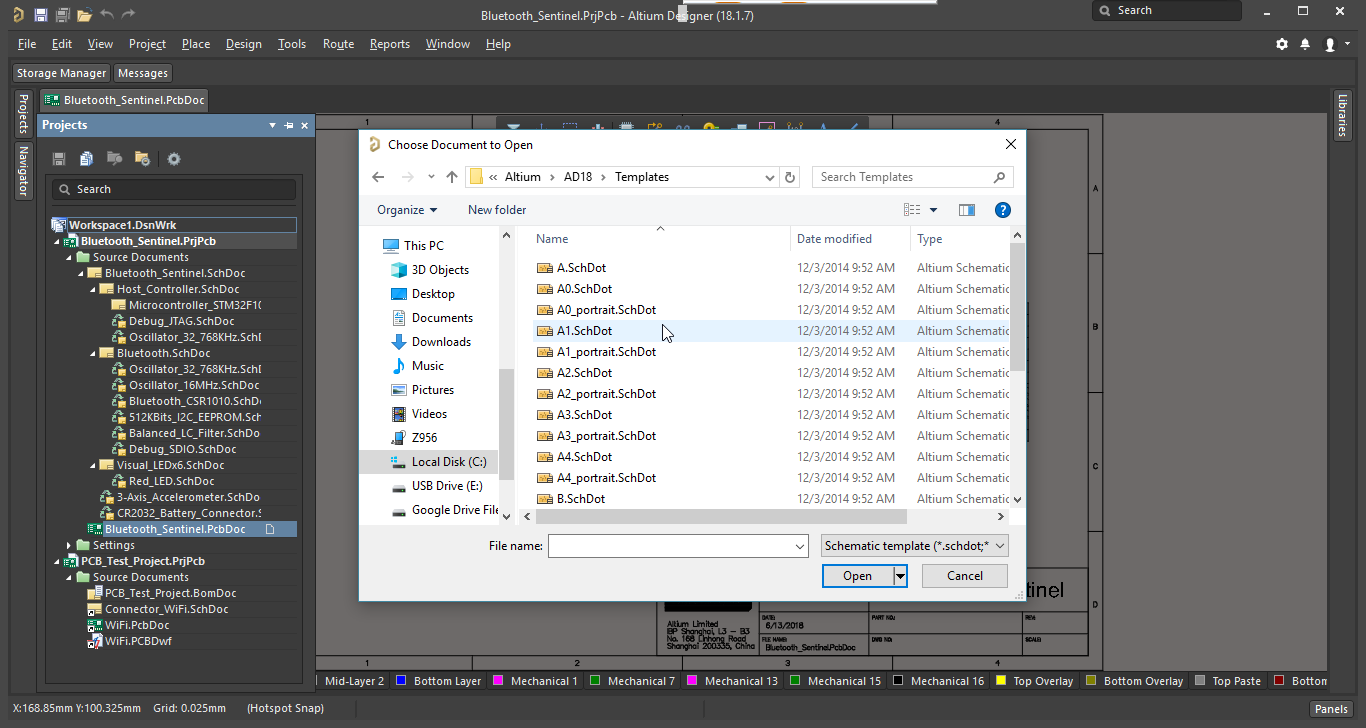
Task: Select Google Drive File in navigation pane
Action: click(x=444, y=510)
